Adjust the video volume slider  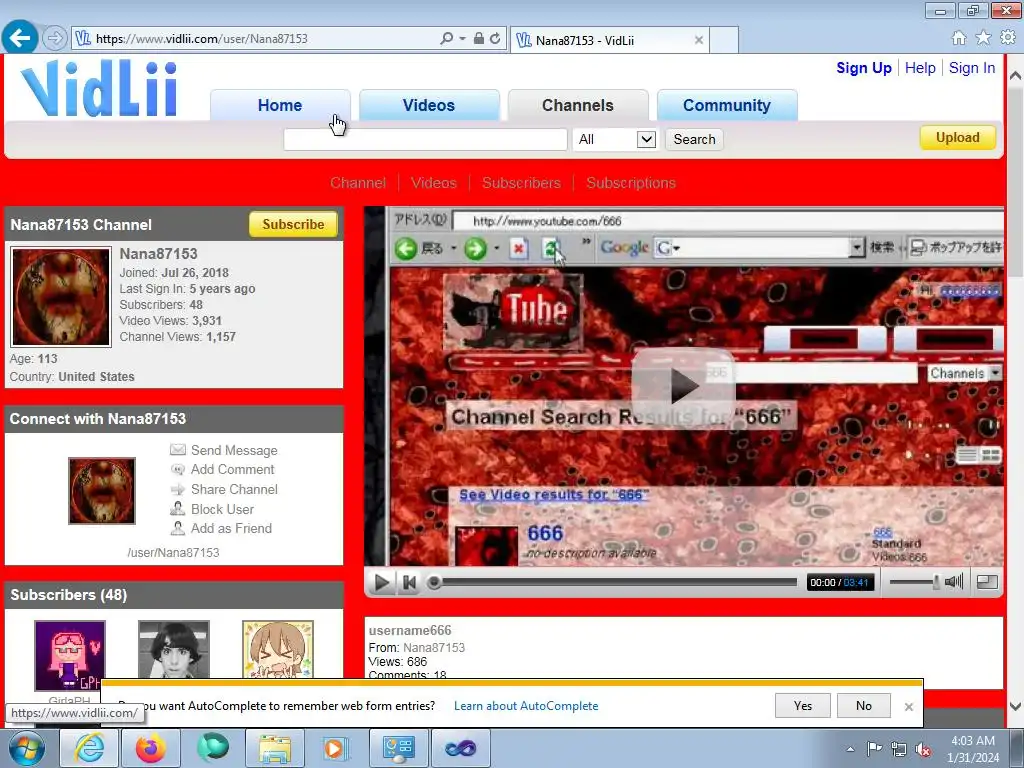click(x=914, y=581)
